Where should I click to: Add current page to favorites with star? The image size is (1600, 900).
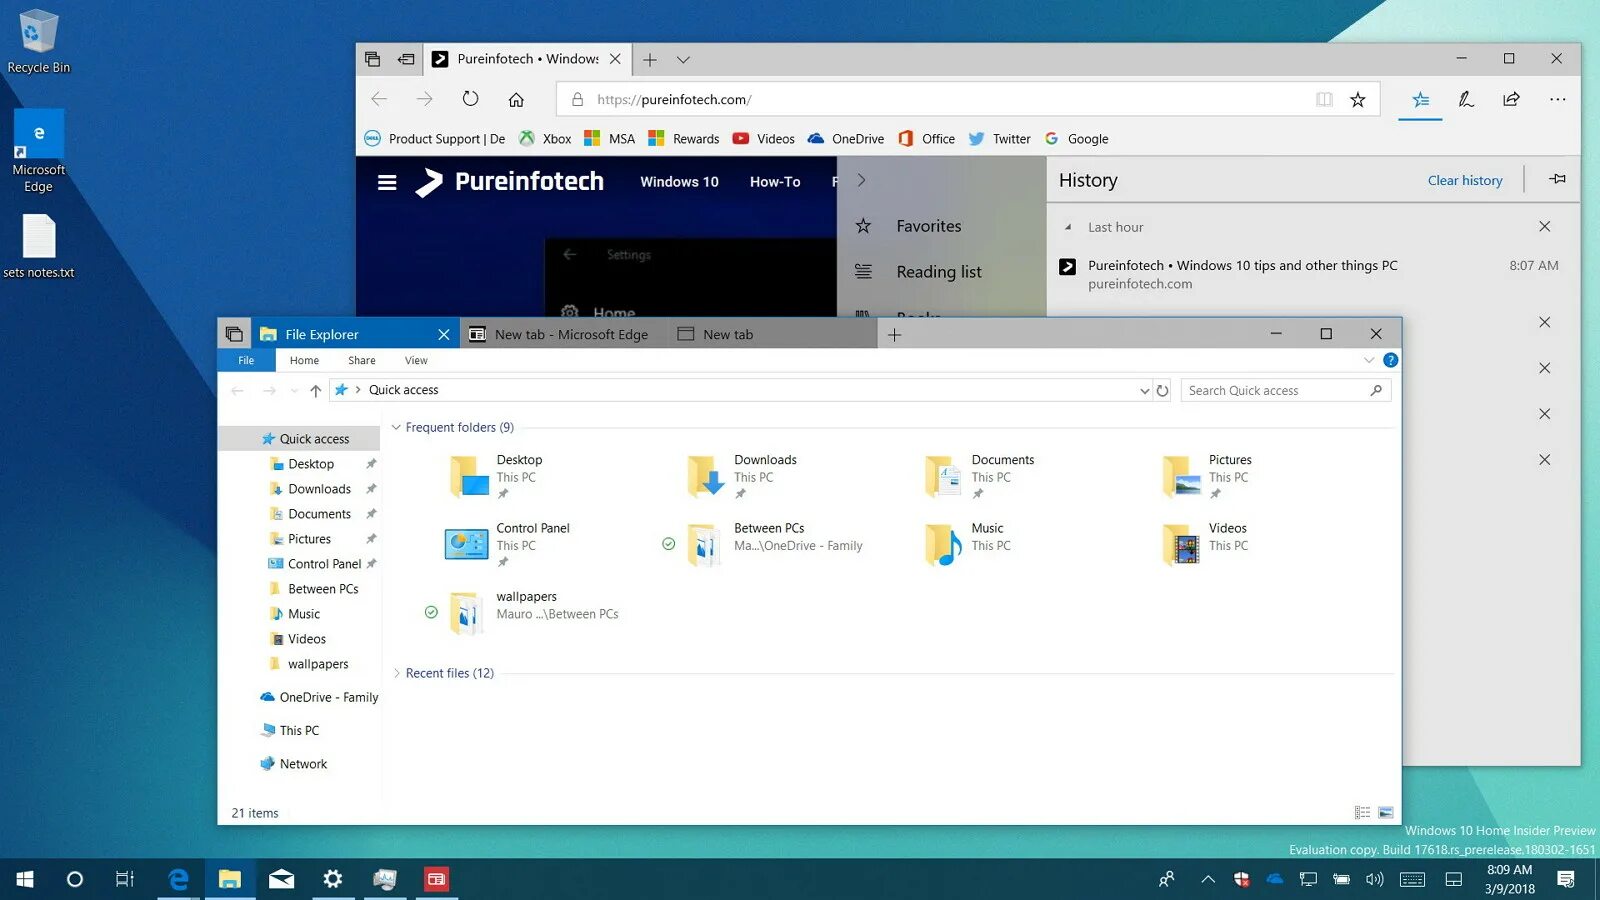click(1357, 99)
